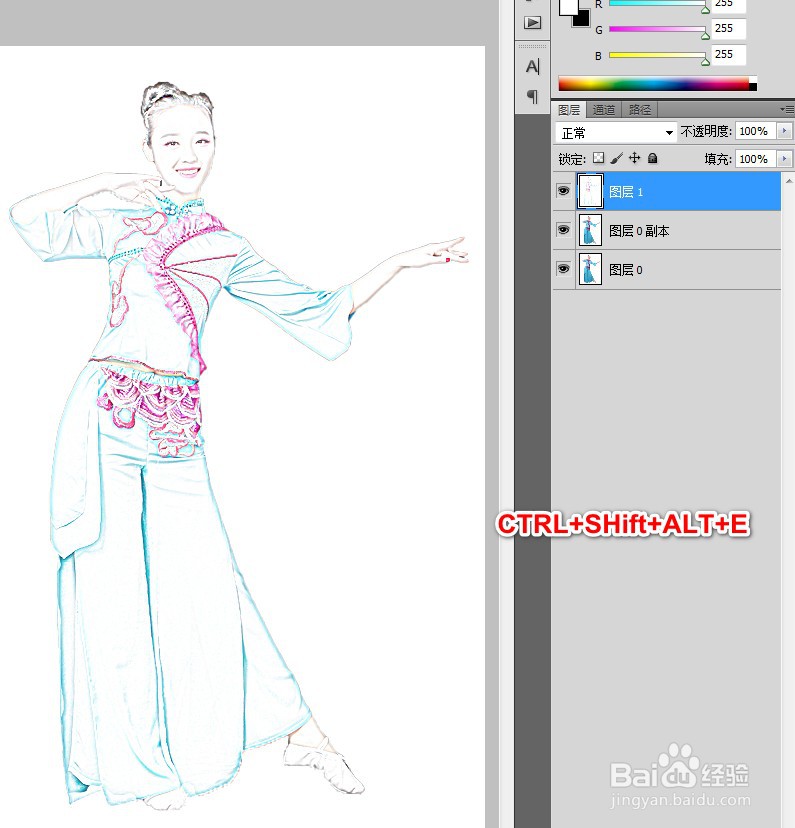Open the Layers panel options menu icon
Image resolution: width=795 pixels, height=828 pixels.
(x=787, y=109)
